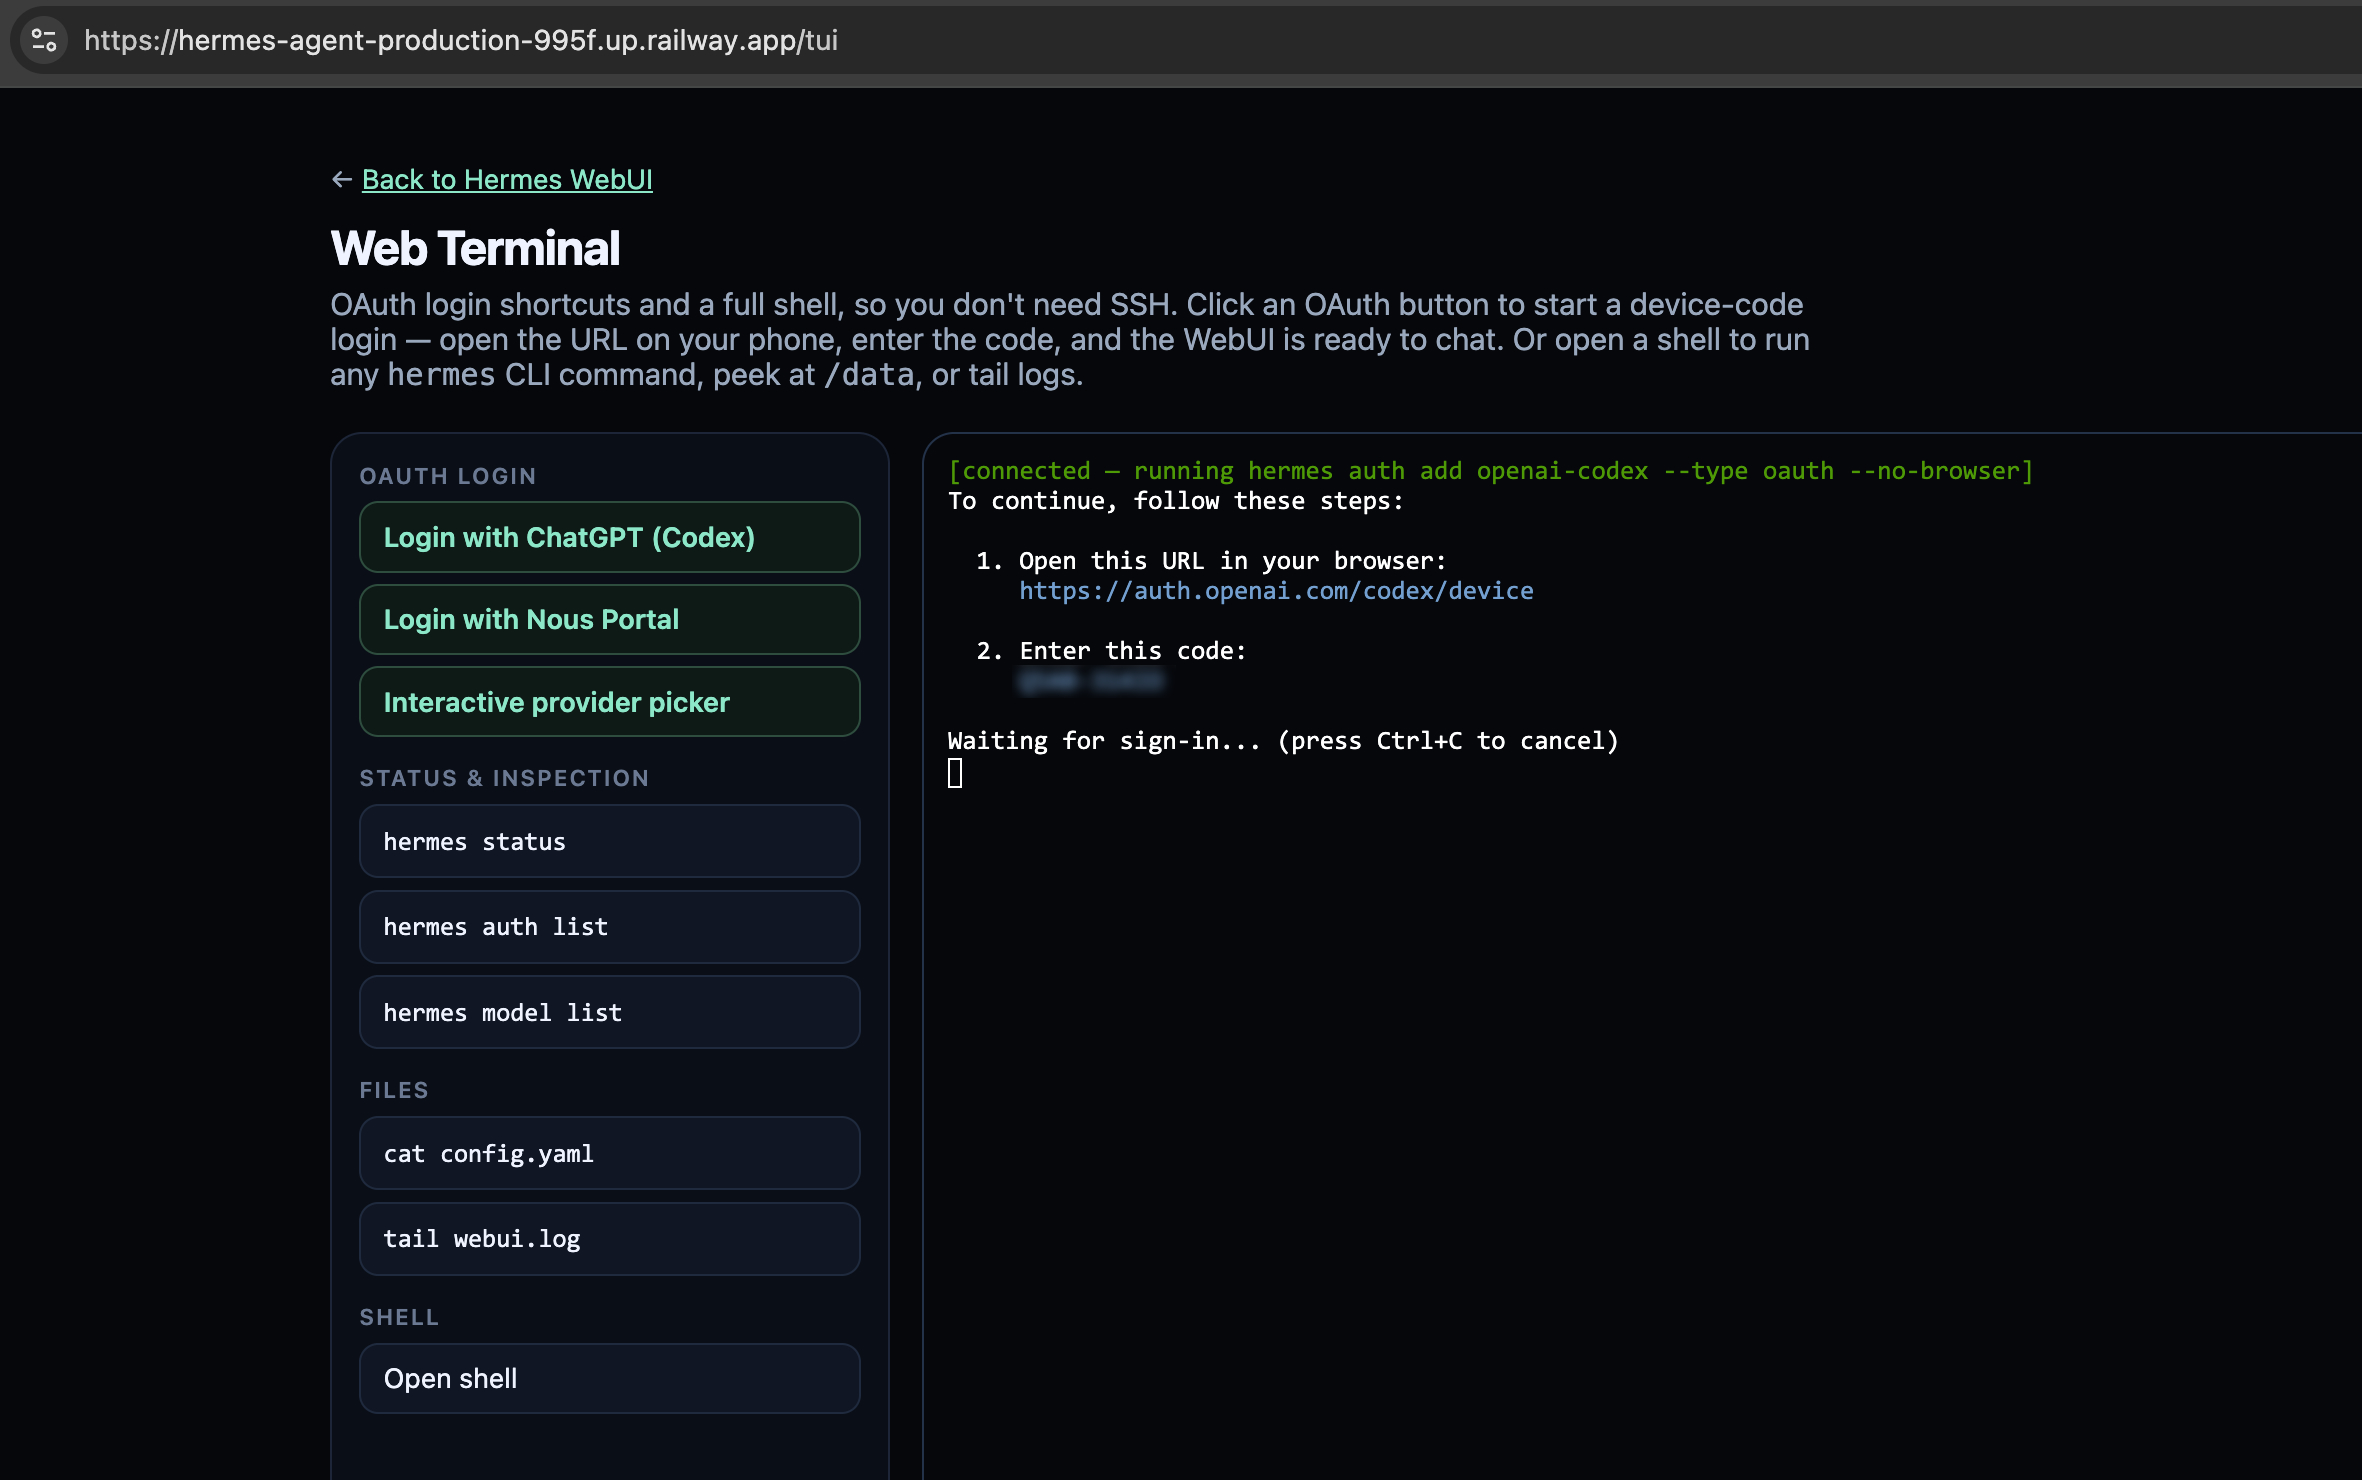Open auth.openai.com codex device URL
The height and width of the screenshot is (1480, 2362).
click(x=1276, y=591)
